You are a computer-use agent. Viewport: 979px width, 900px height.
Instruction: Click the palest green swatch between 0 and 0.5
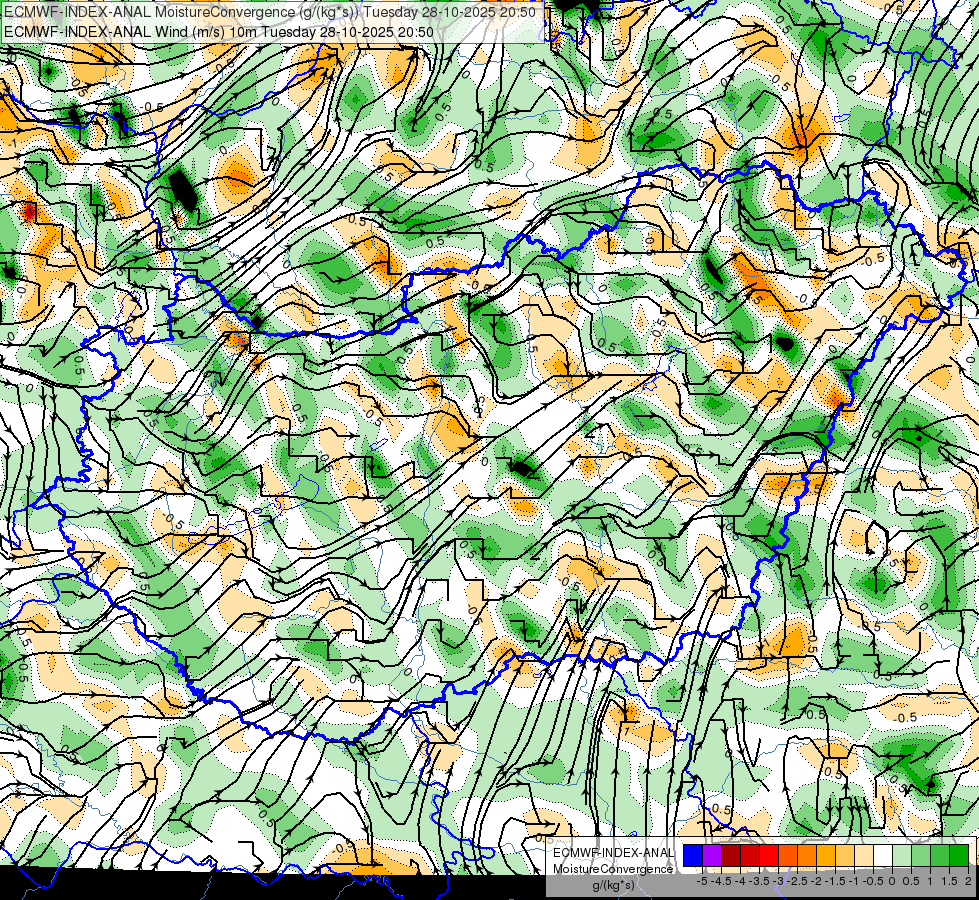point(902,856)
